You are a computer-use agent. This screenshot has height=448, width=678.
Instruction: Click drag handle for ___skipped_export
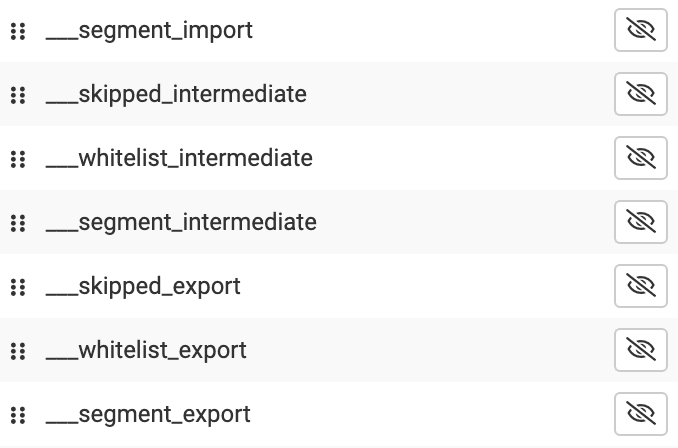click(x=17, y=287)
